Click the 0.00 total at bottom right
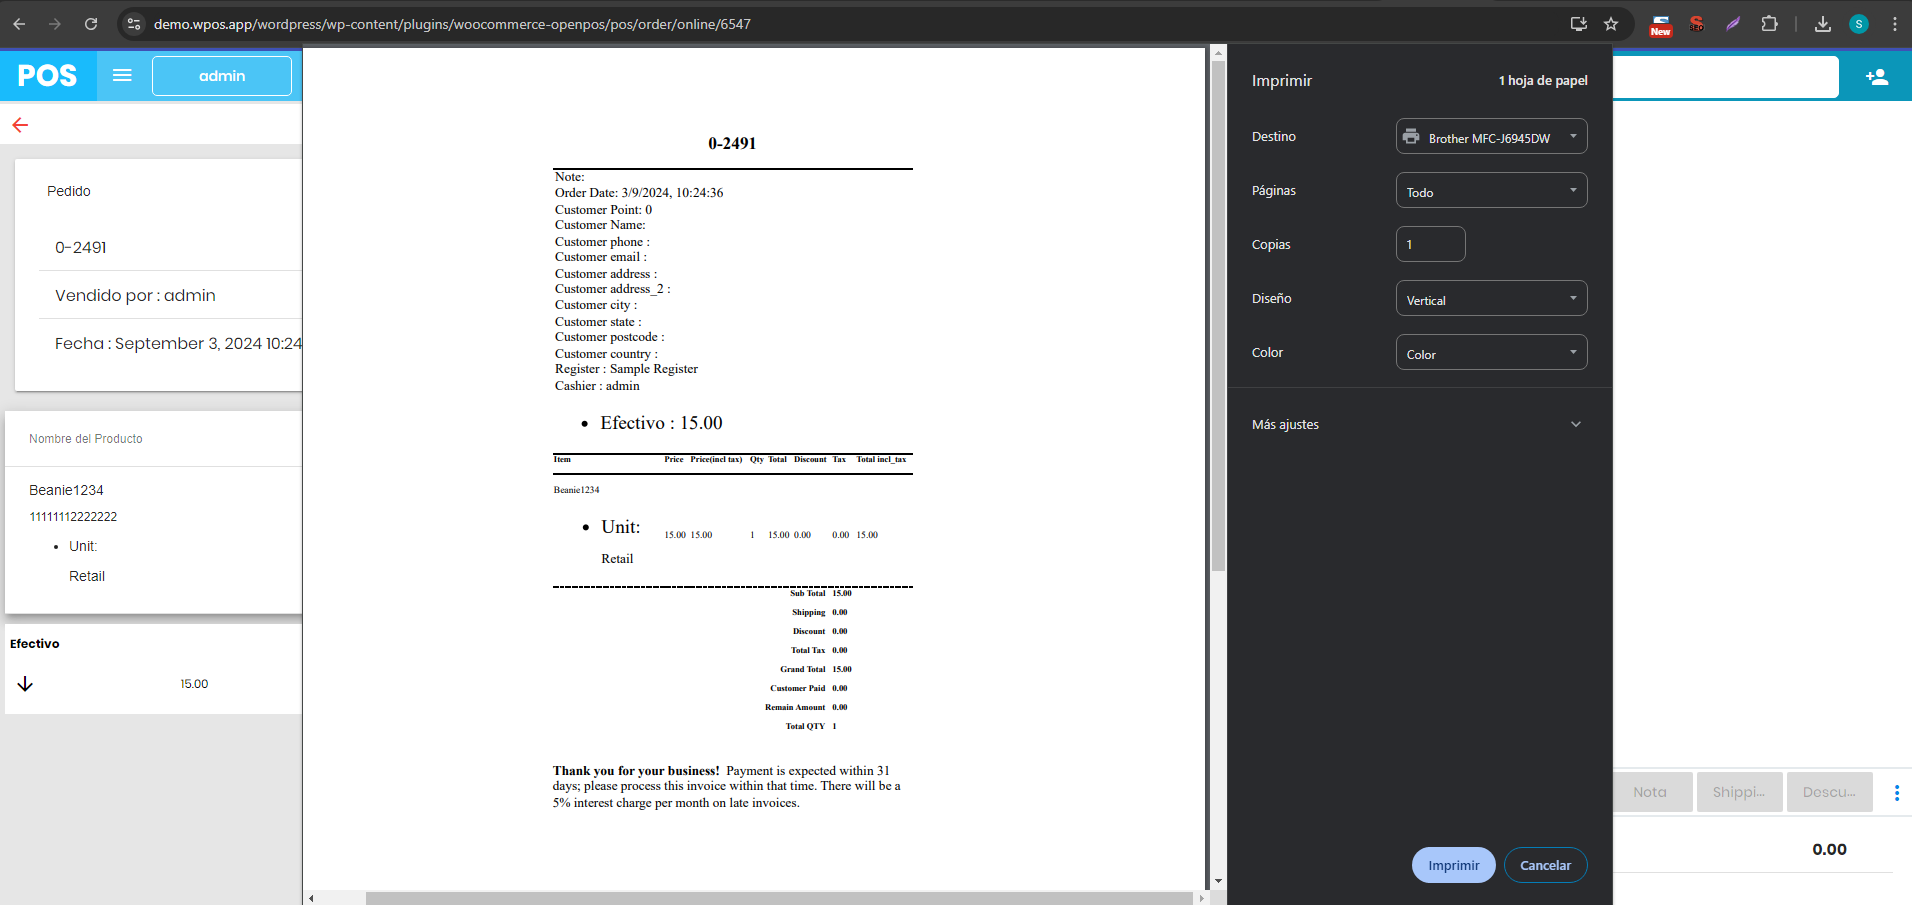The height and width of the screenshot is (905, 1912). click(x=1829, y=849)
